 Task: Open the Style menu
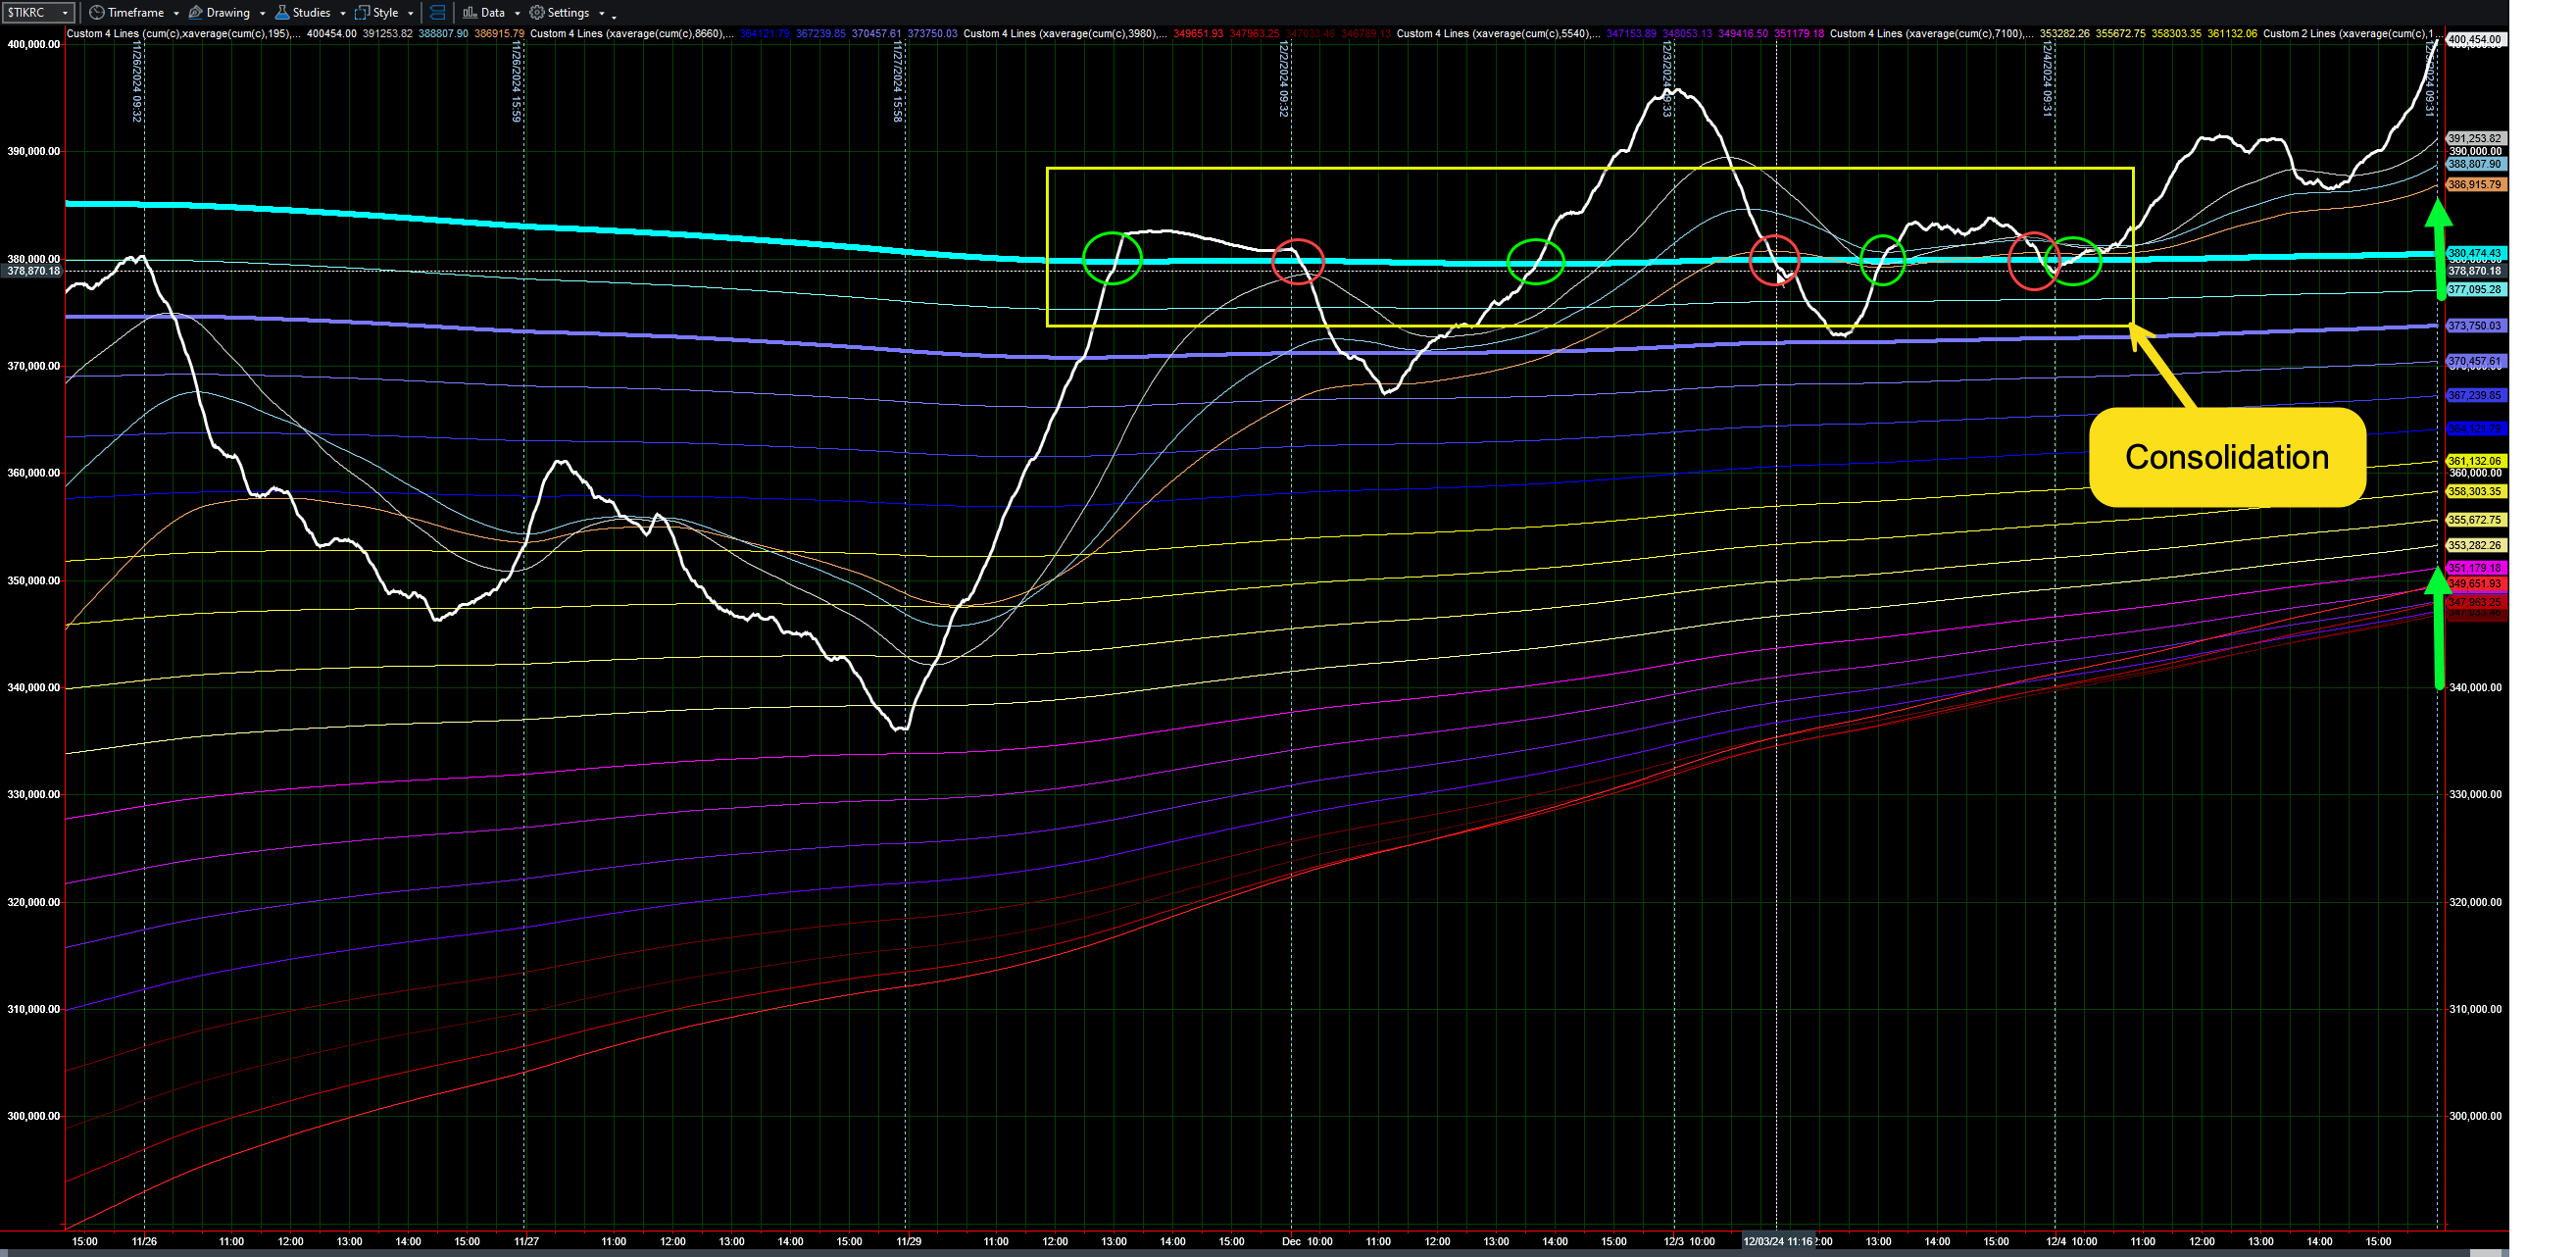click(x=385, y=13)
